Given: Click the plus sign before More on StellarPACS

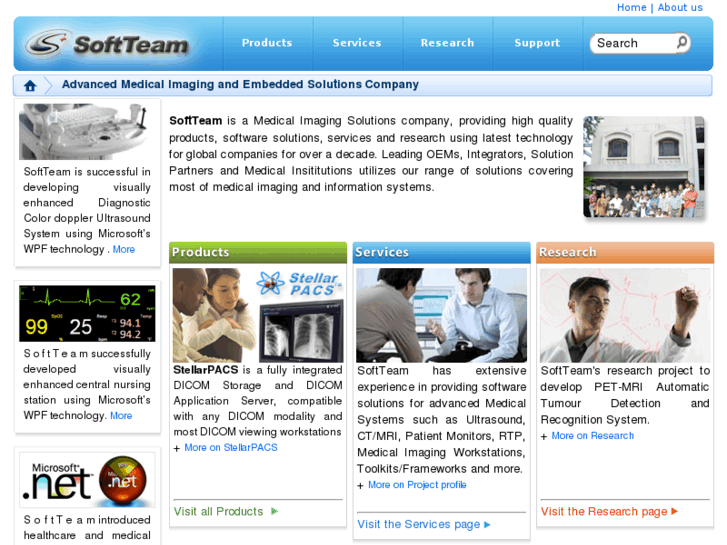Looking at the screenshot, I should (x=176, y=449).
